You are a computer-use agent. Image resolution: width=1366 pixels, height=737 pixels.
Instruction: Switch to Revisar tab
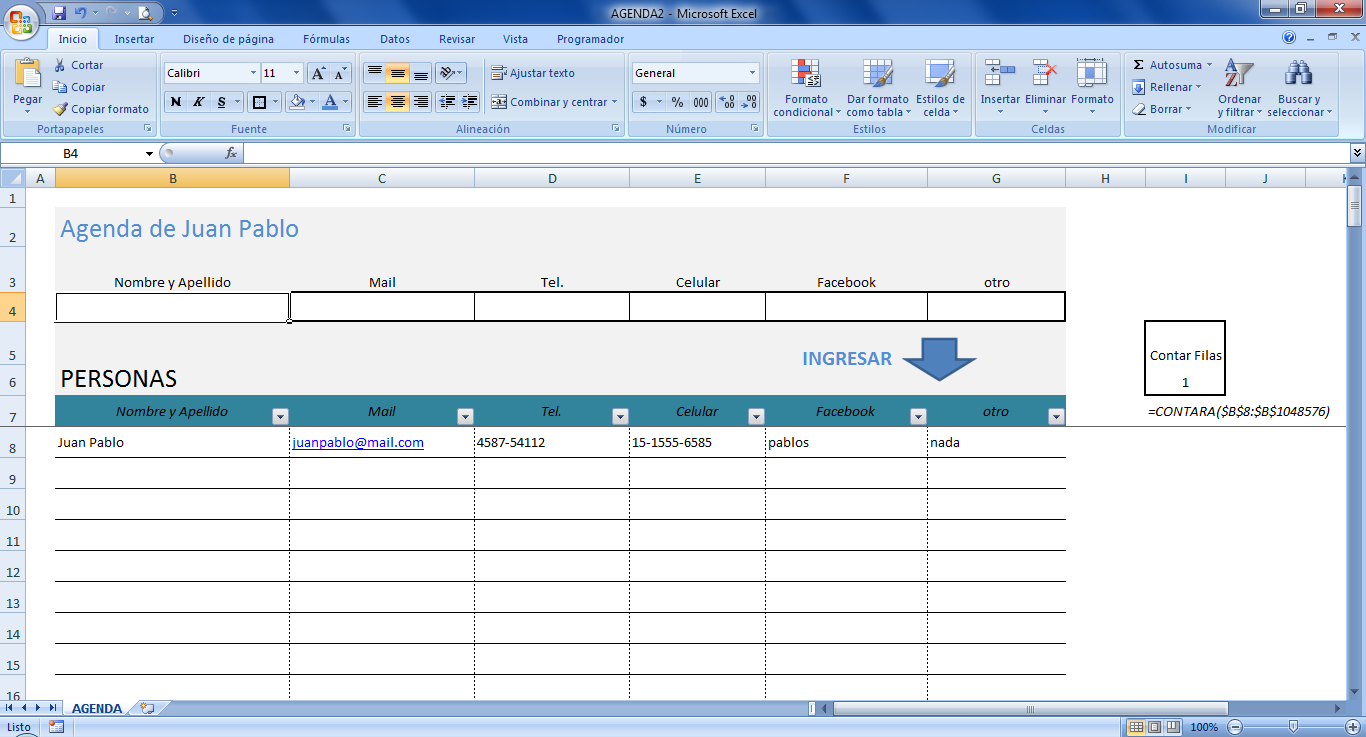coord(457,39)
